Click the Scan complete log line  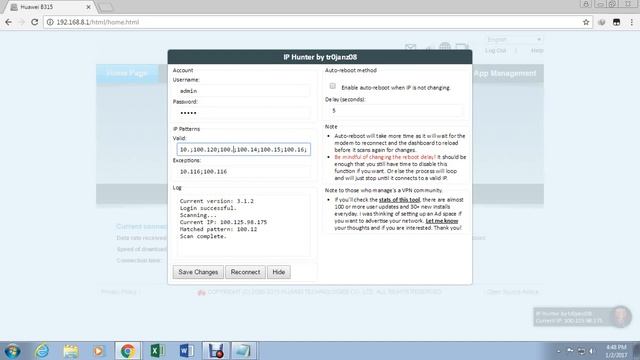[x=203, y=236]
